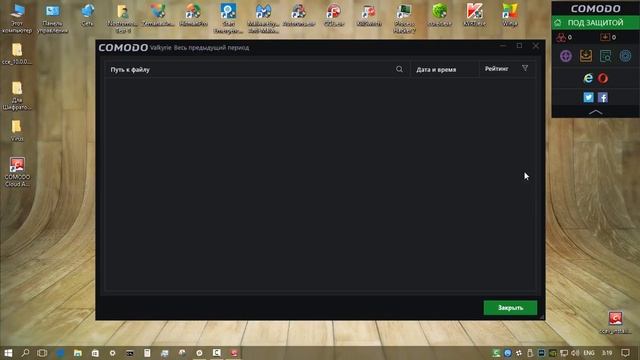
Task: Select the Kaspersky red K desktop shortcut
Action: pyautogui.click(x=475, y=15)
